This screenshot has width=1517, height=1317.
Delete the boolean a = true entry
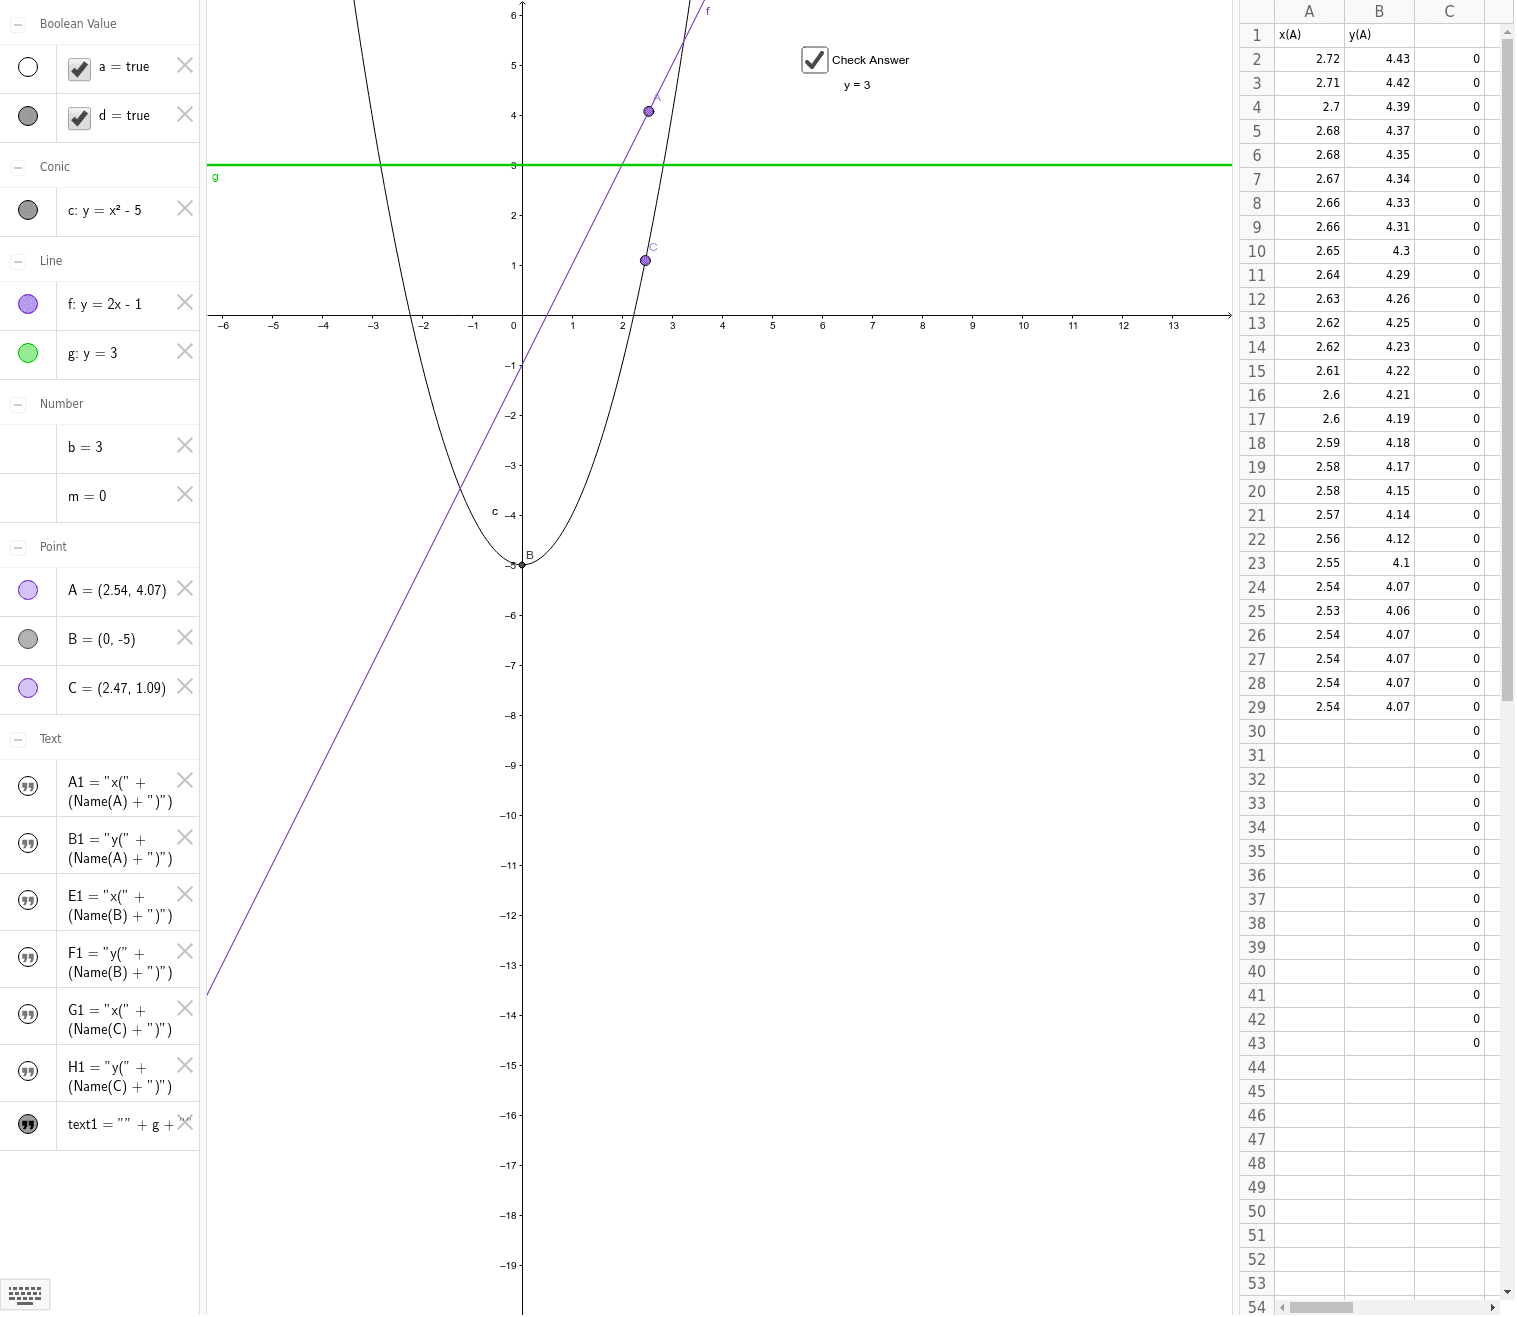click(185, 65)
